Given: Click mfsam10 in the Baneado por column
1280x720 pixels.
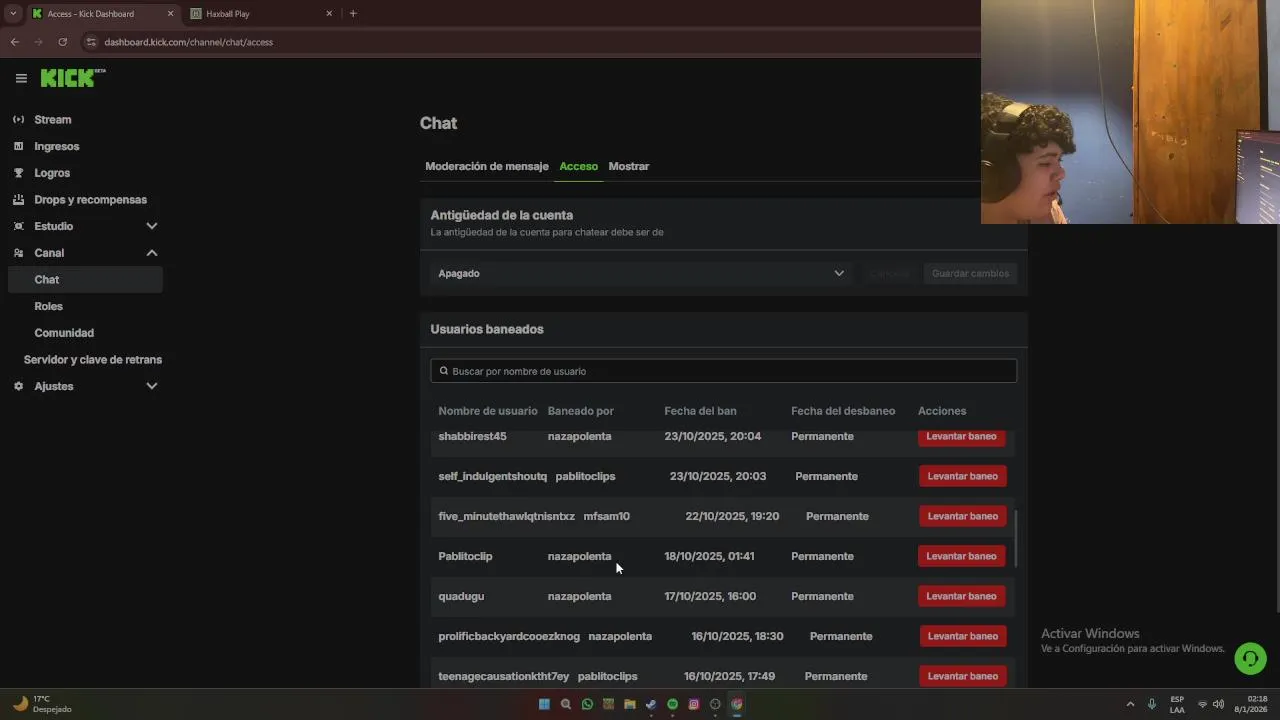Looking at the screenshot, I should click(x=607, y=516).
